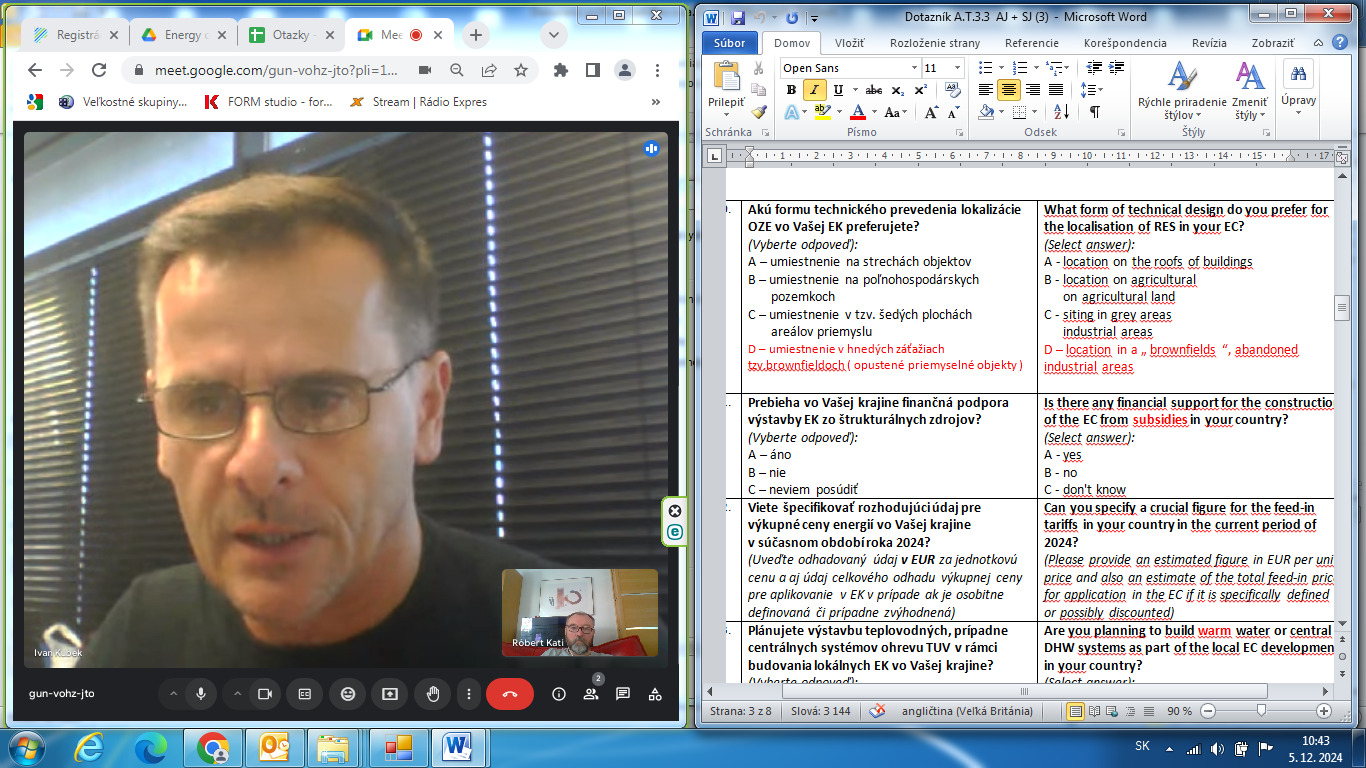This screenshot has height=768, width=1366.
Task: Mute the microphone in Google Meet
Action: [x=201, y=694]
